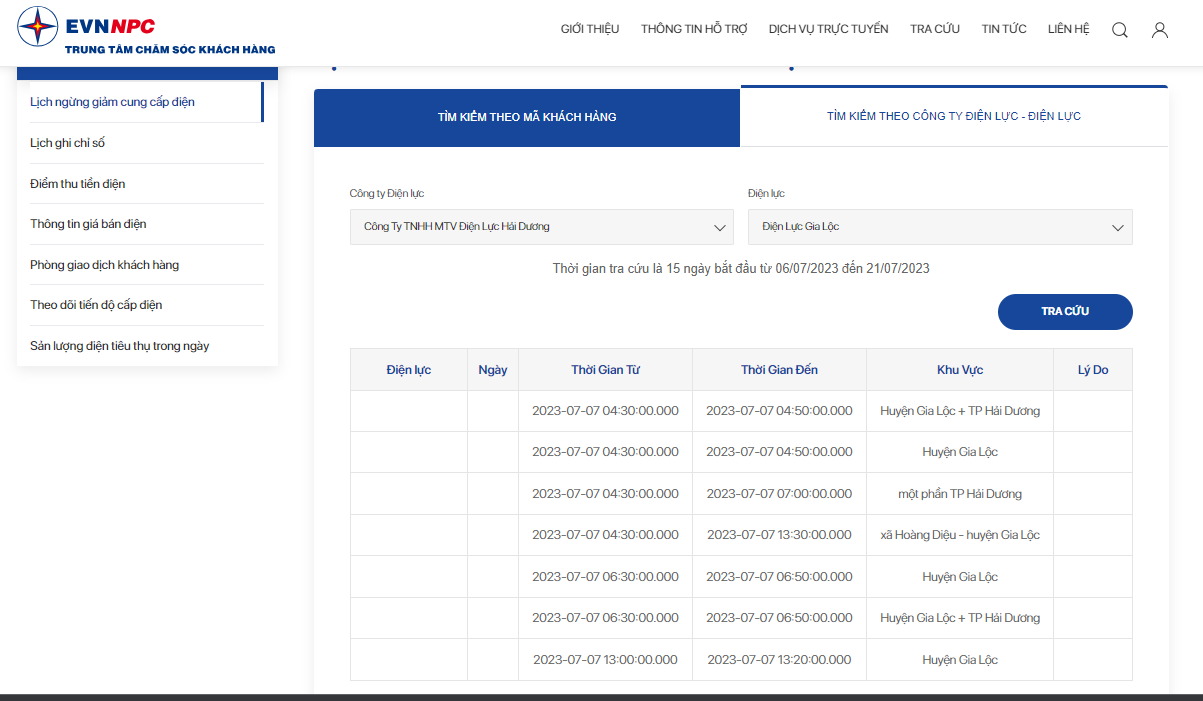This screenshot has width=1203, height=701.
Task: Open the search magnifier icon
Action: click(1120, 30)
